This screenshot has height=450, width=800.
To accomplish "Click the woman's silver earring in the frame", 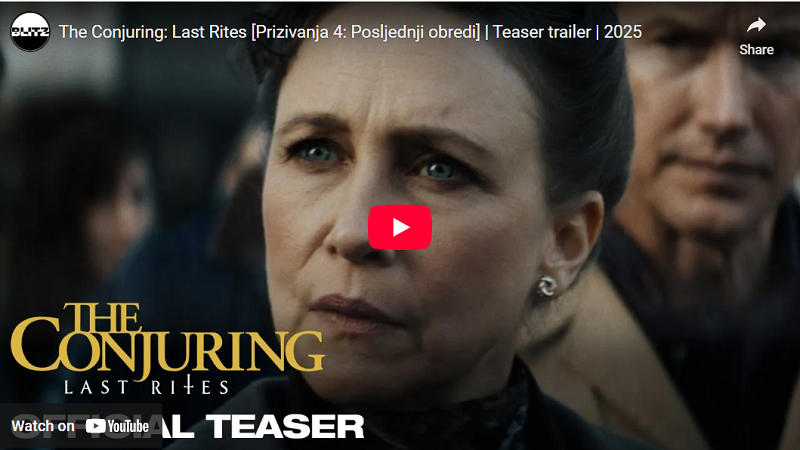I will [x=546, y=286].
